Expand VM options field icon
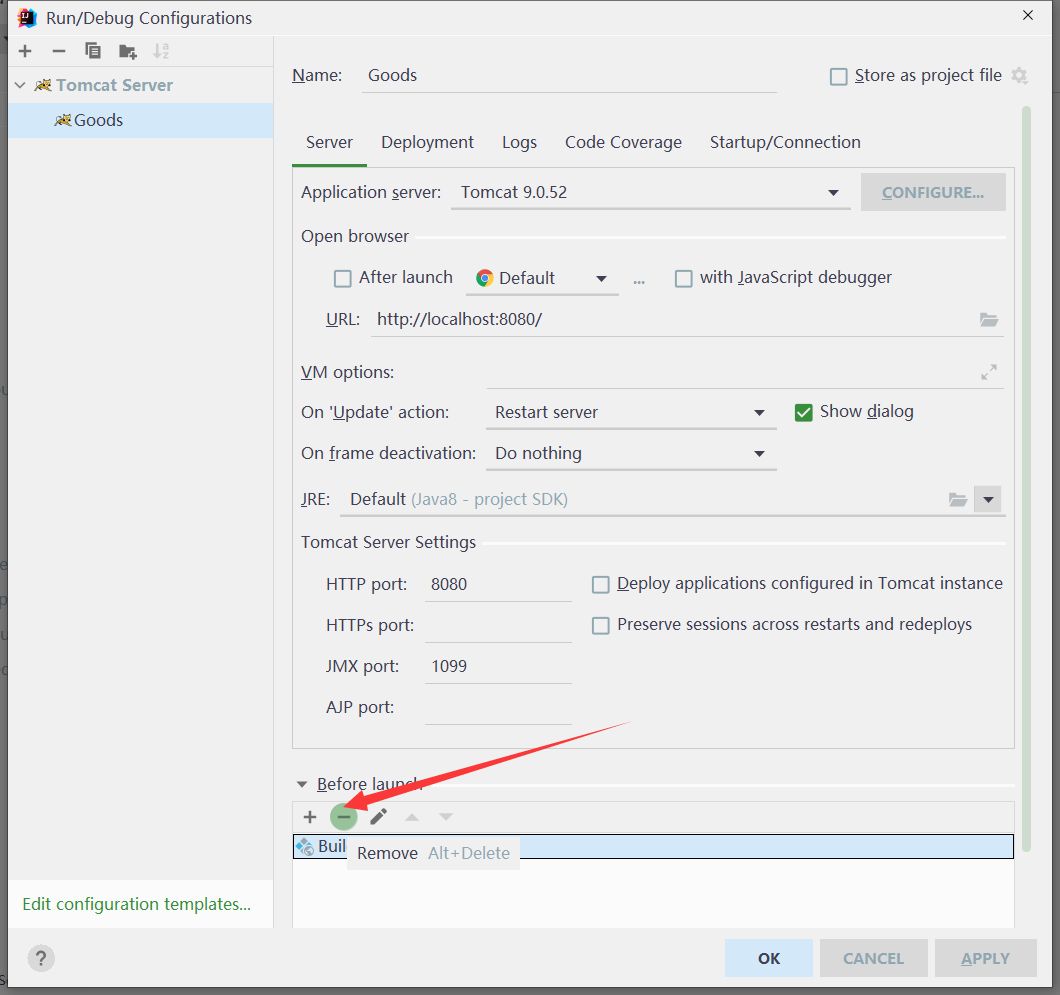Image resolution: width=1060 pixels, height=995 pixels. (989, 372)
